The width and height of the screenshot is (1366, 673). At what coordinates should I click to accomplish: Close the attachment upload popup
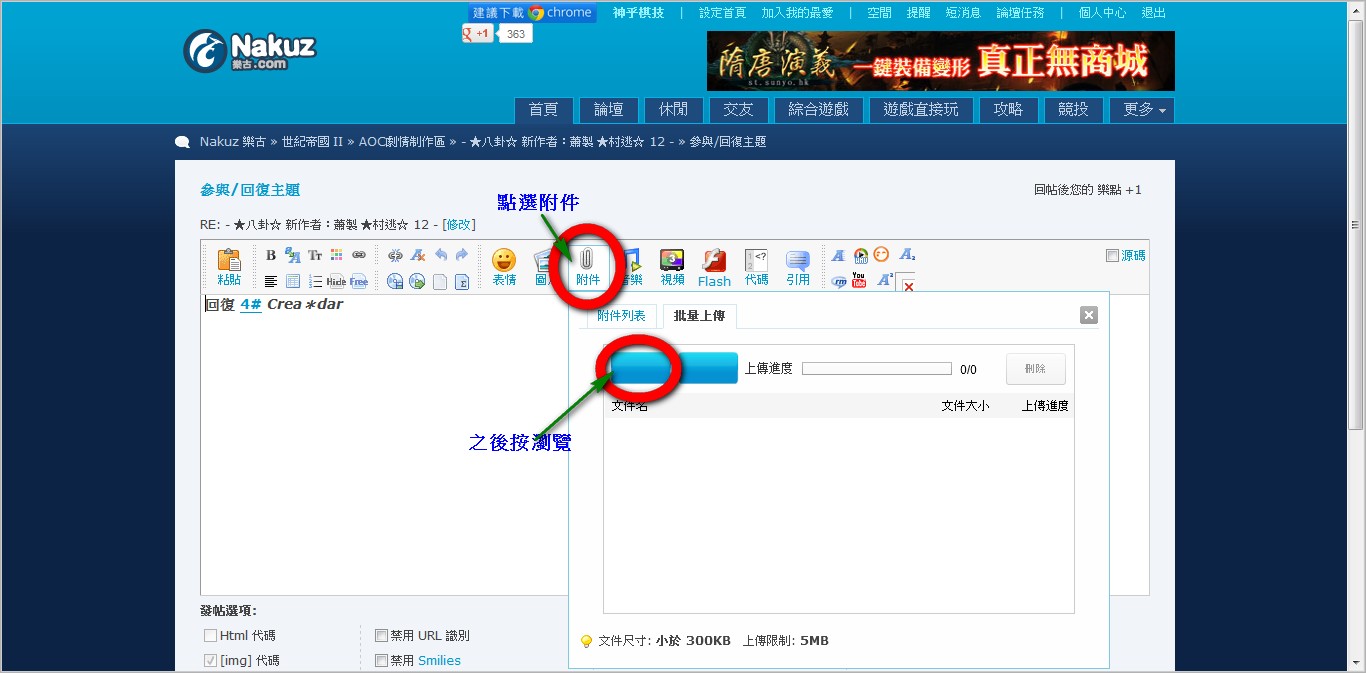[1089, 315]
